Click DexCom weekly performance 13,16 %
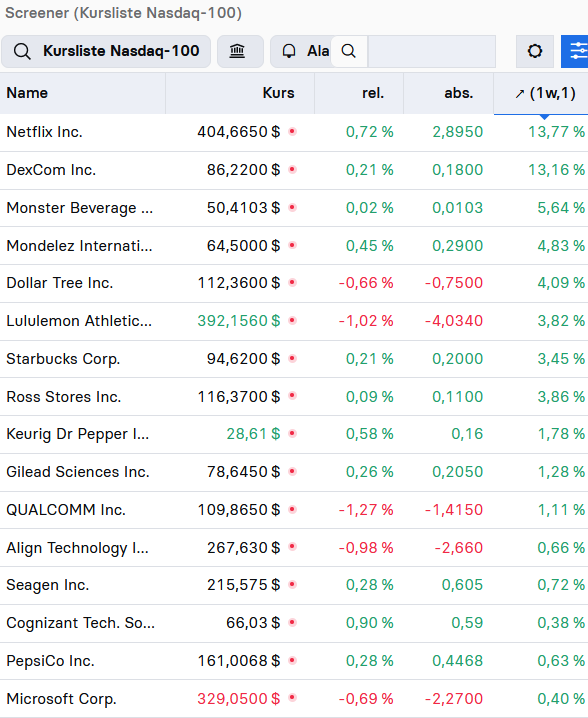This screenshot has width=588, height=718. 556,170
